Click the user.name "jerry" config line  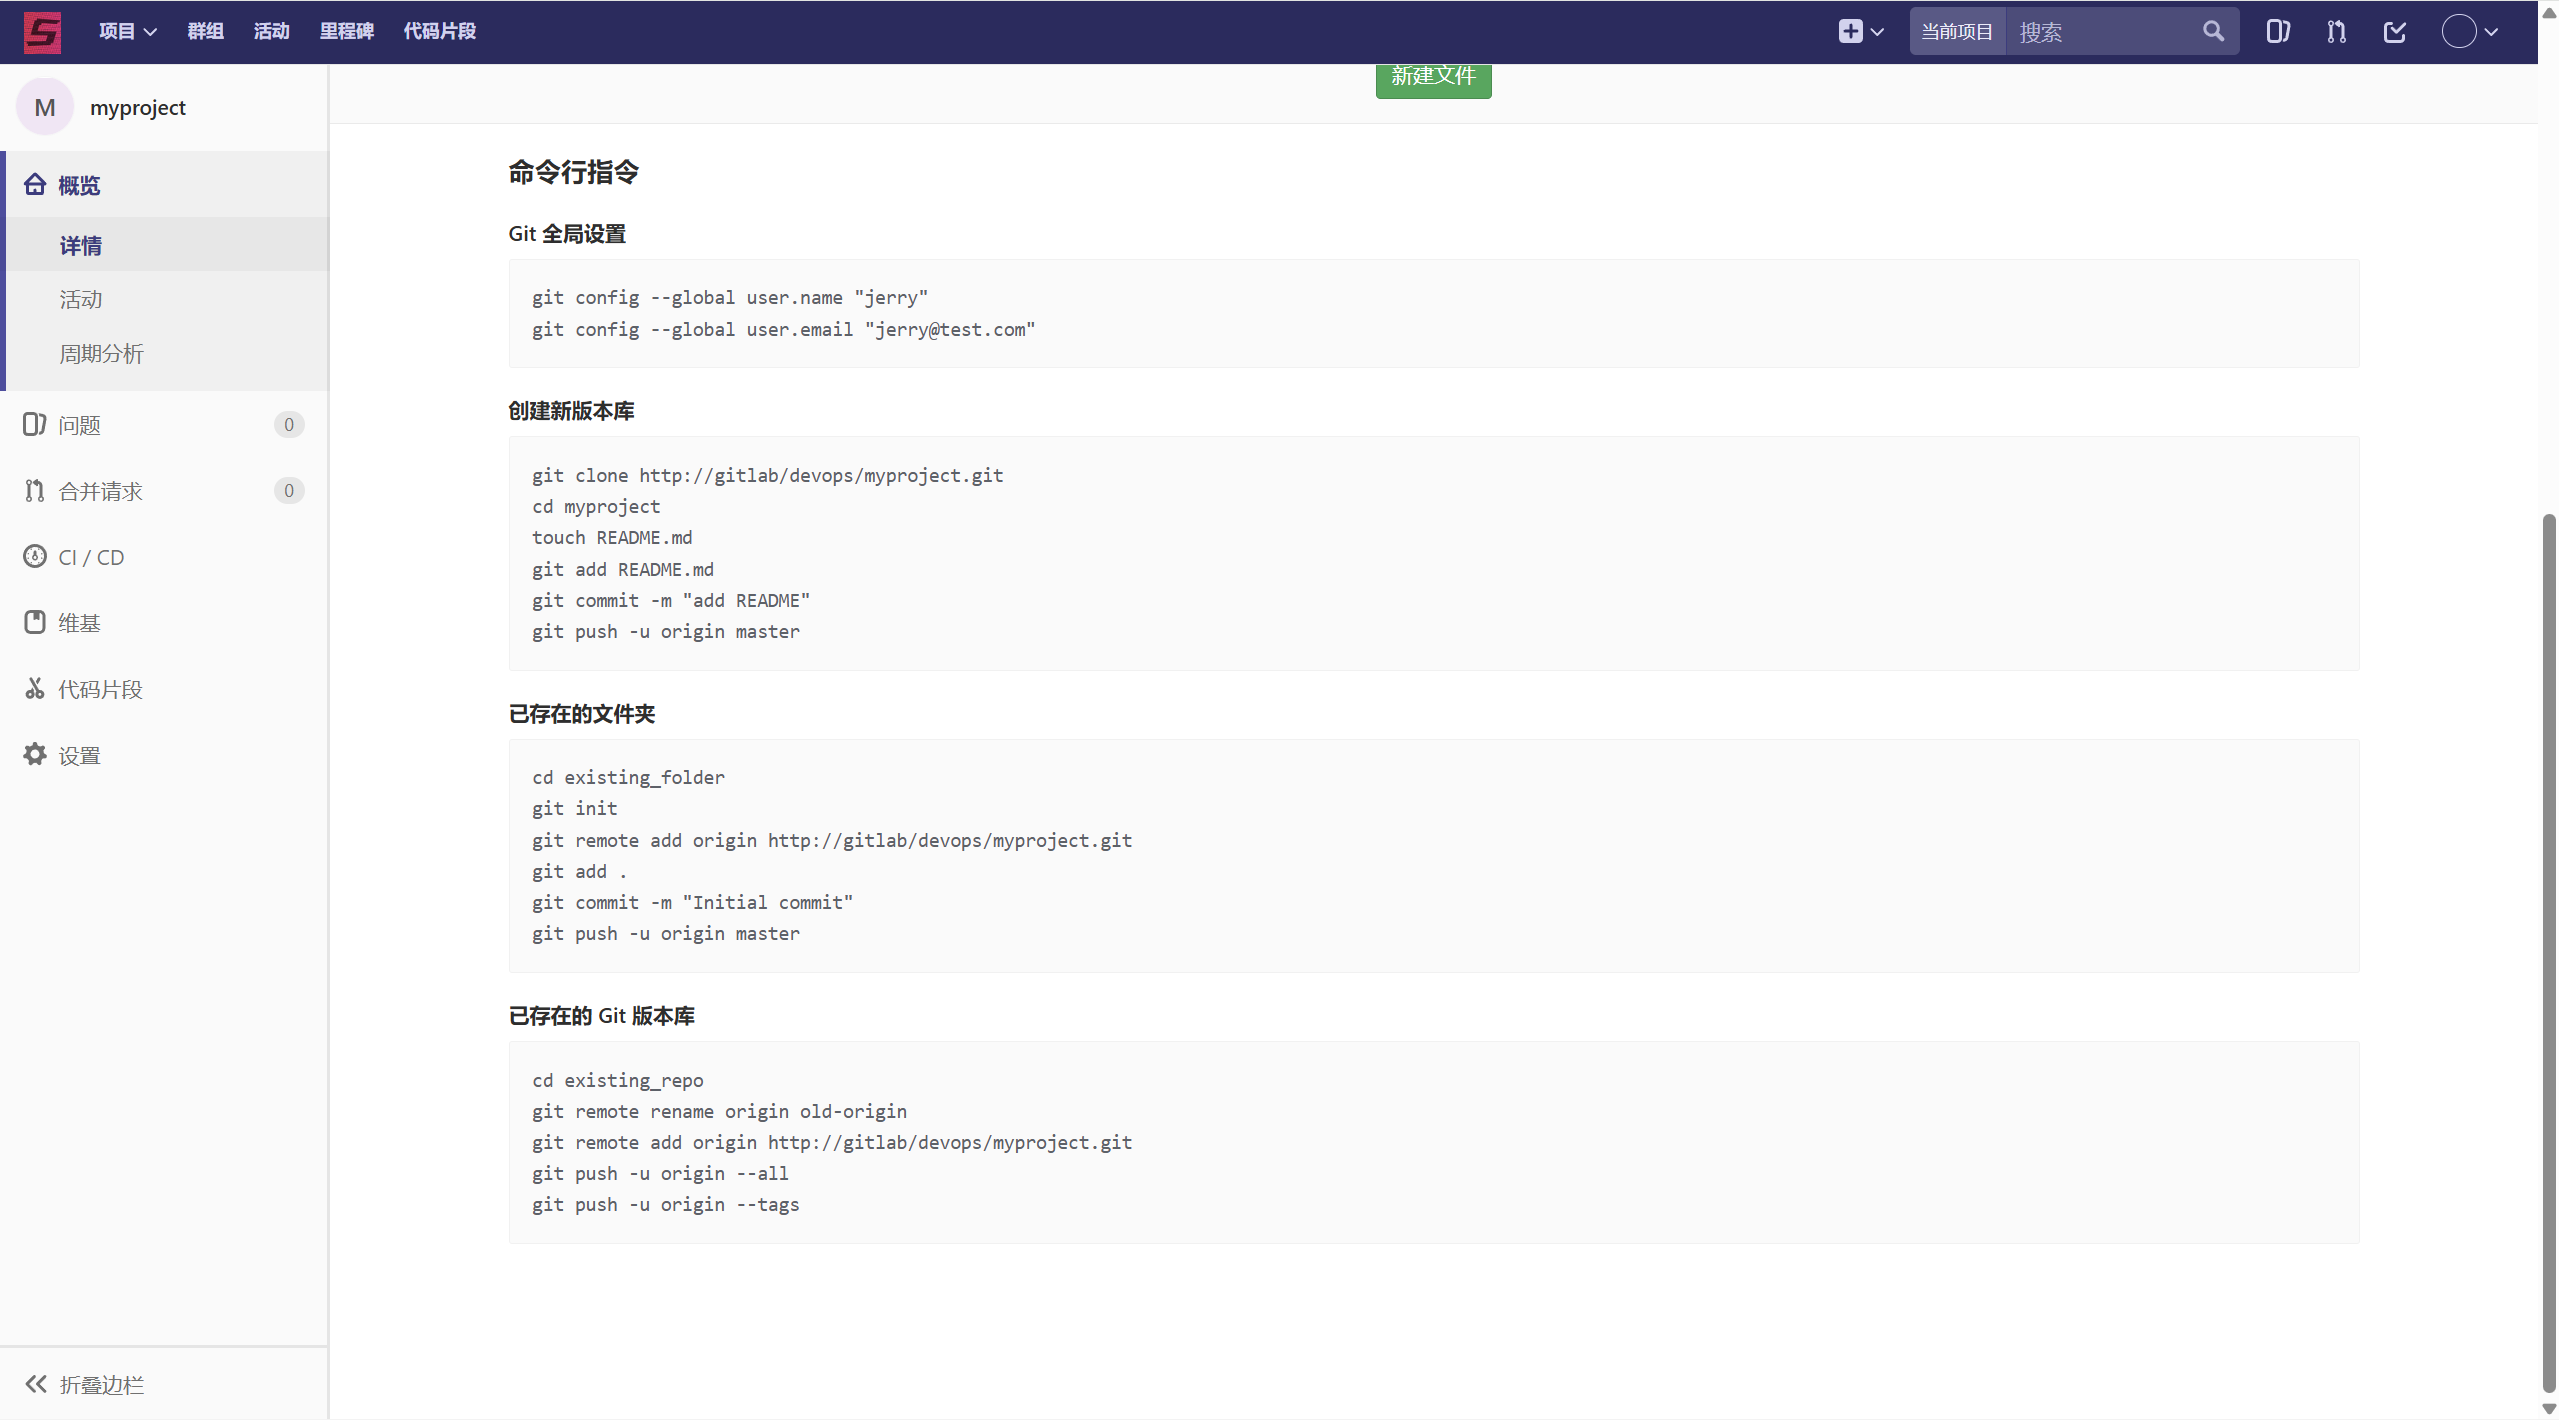tap(730, 297)
